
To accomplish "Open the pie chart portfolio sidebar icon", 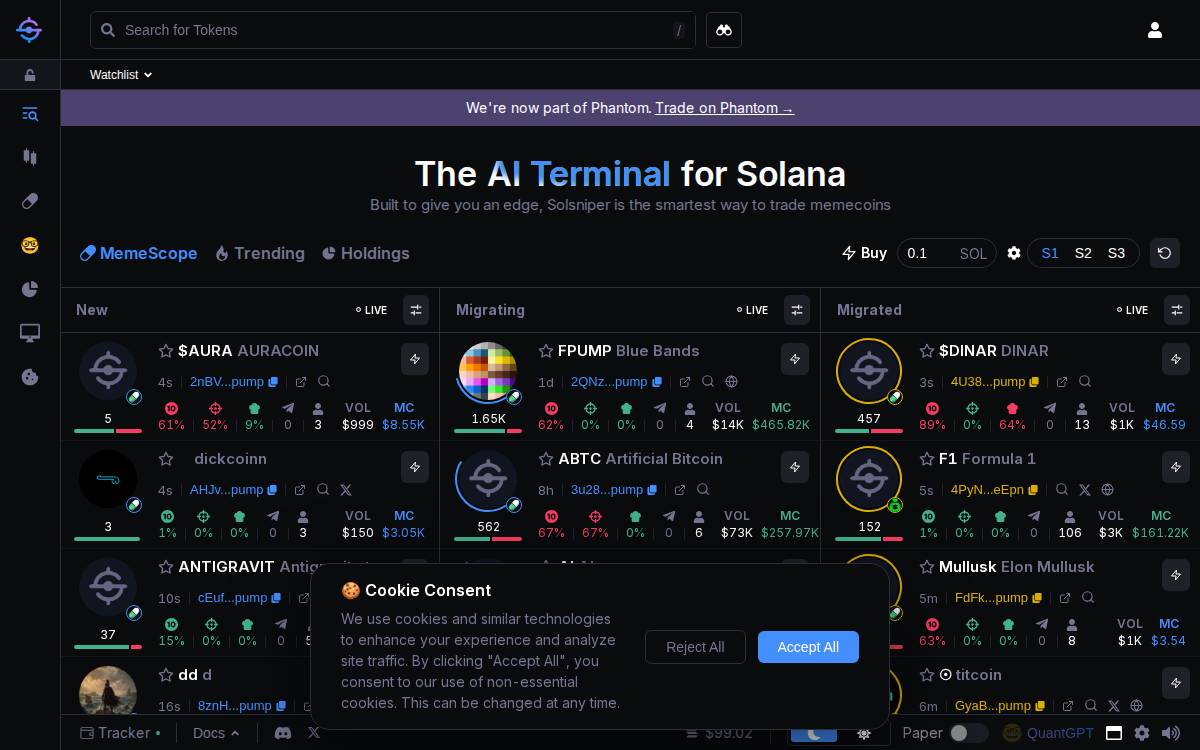I will pos(30,289).
